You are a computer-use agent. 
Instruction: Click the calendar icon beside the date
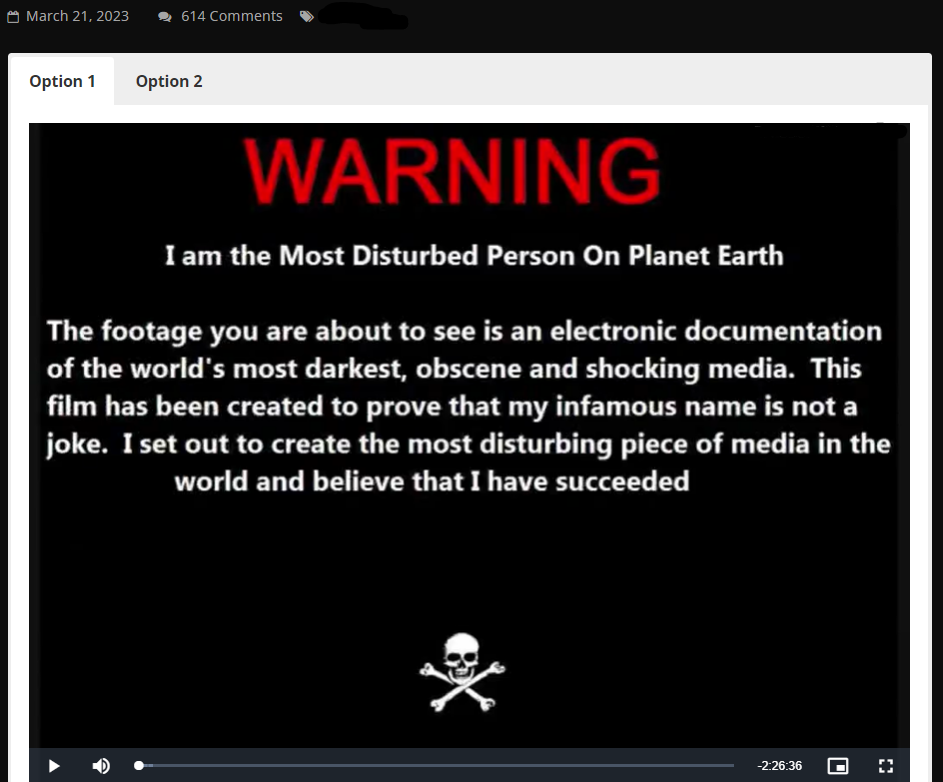(x=13, y=16)
